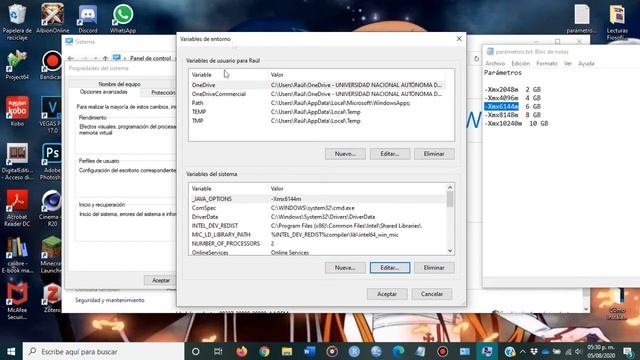Viewport: 640px width, 360px height.
Task: Select the NUMBER_OF_PROCESSORS system variable row
Action: (317, 244)
